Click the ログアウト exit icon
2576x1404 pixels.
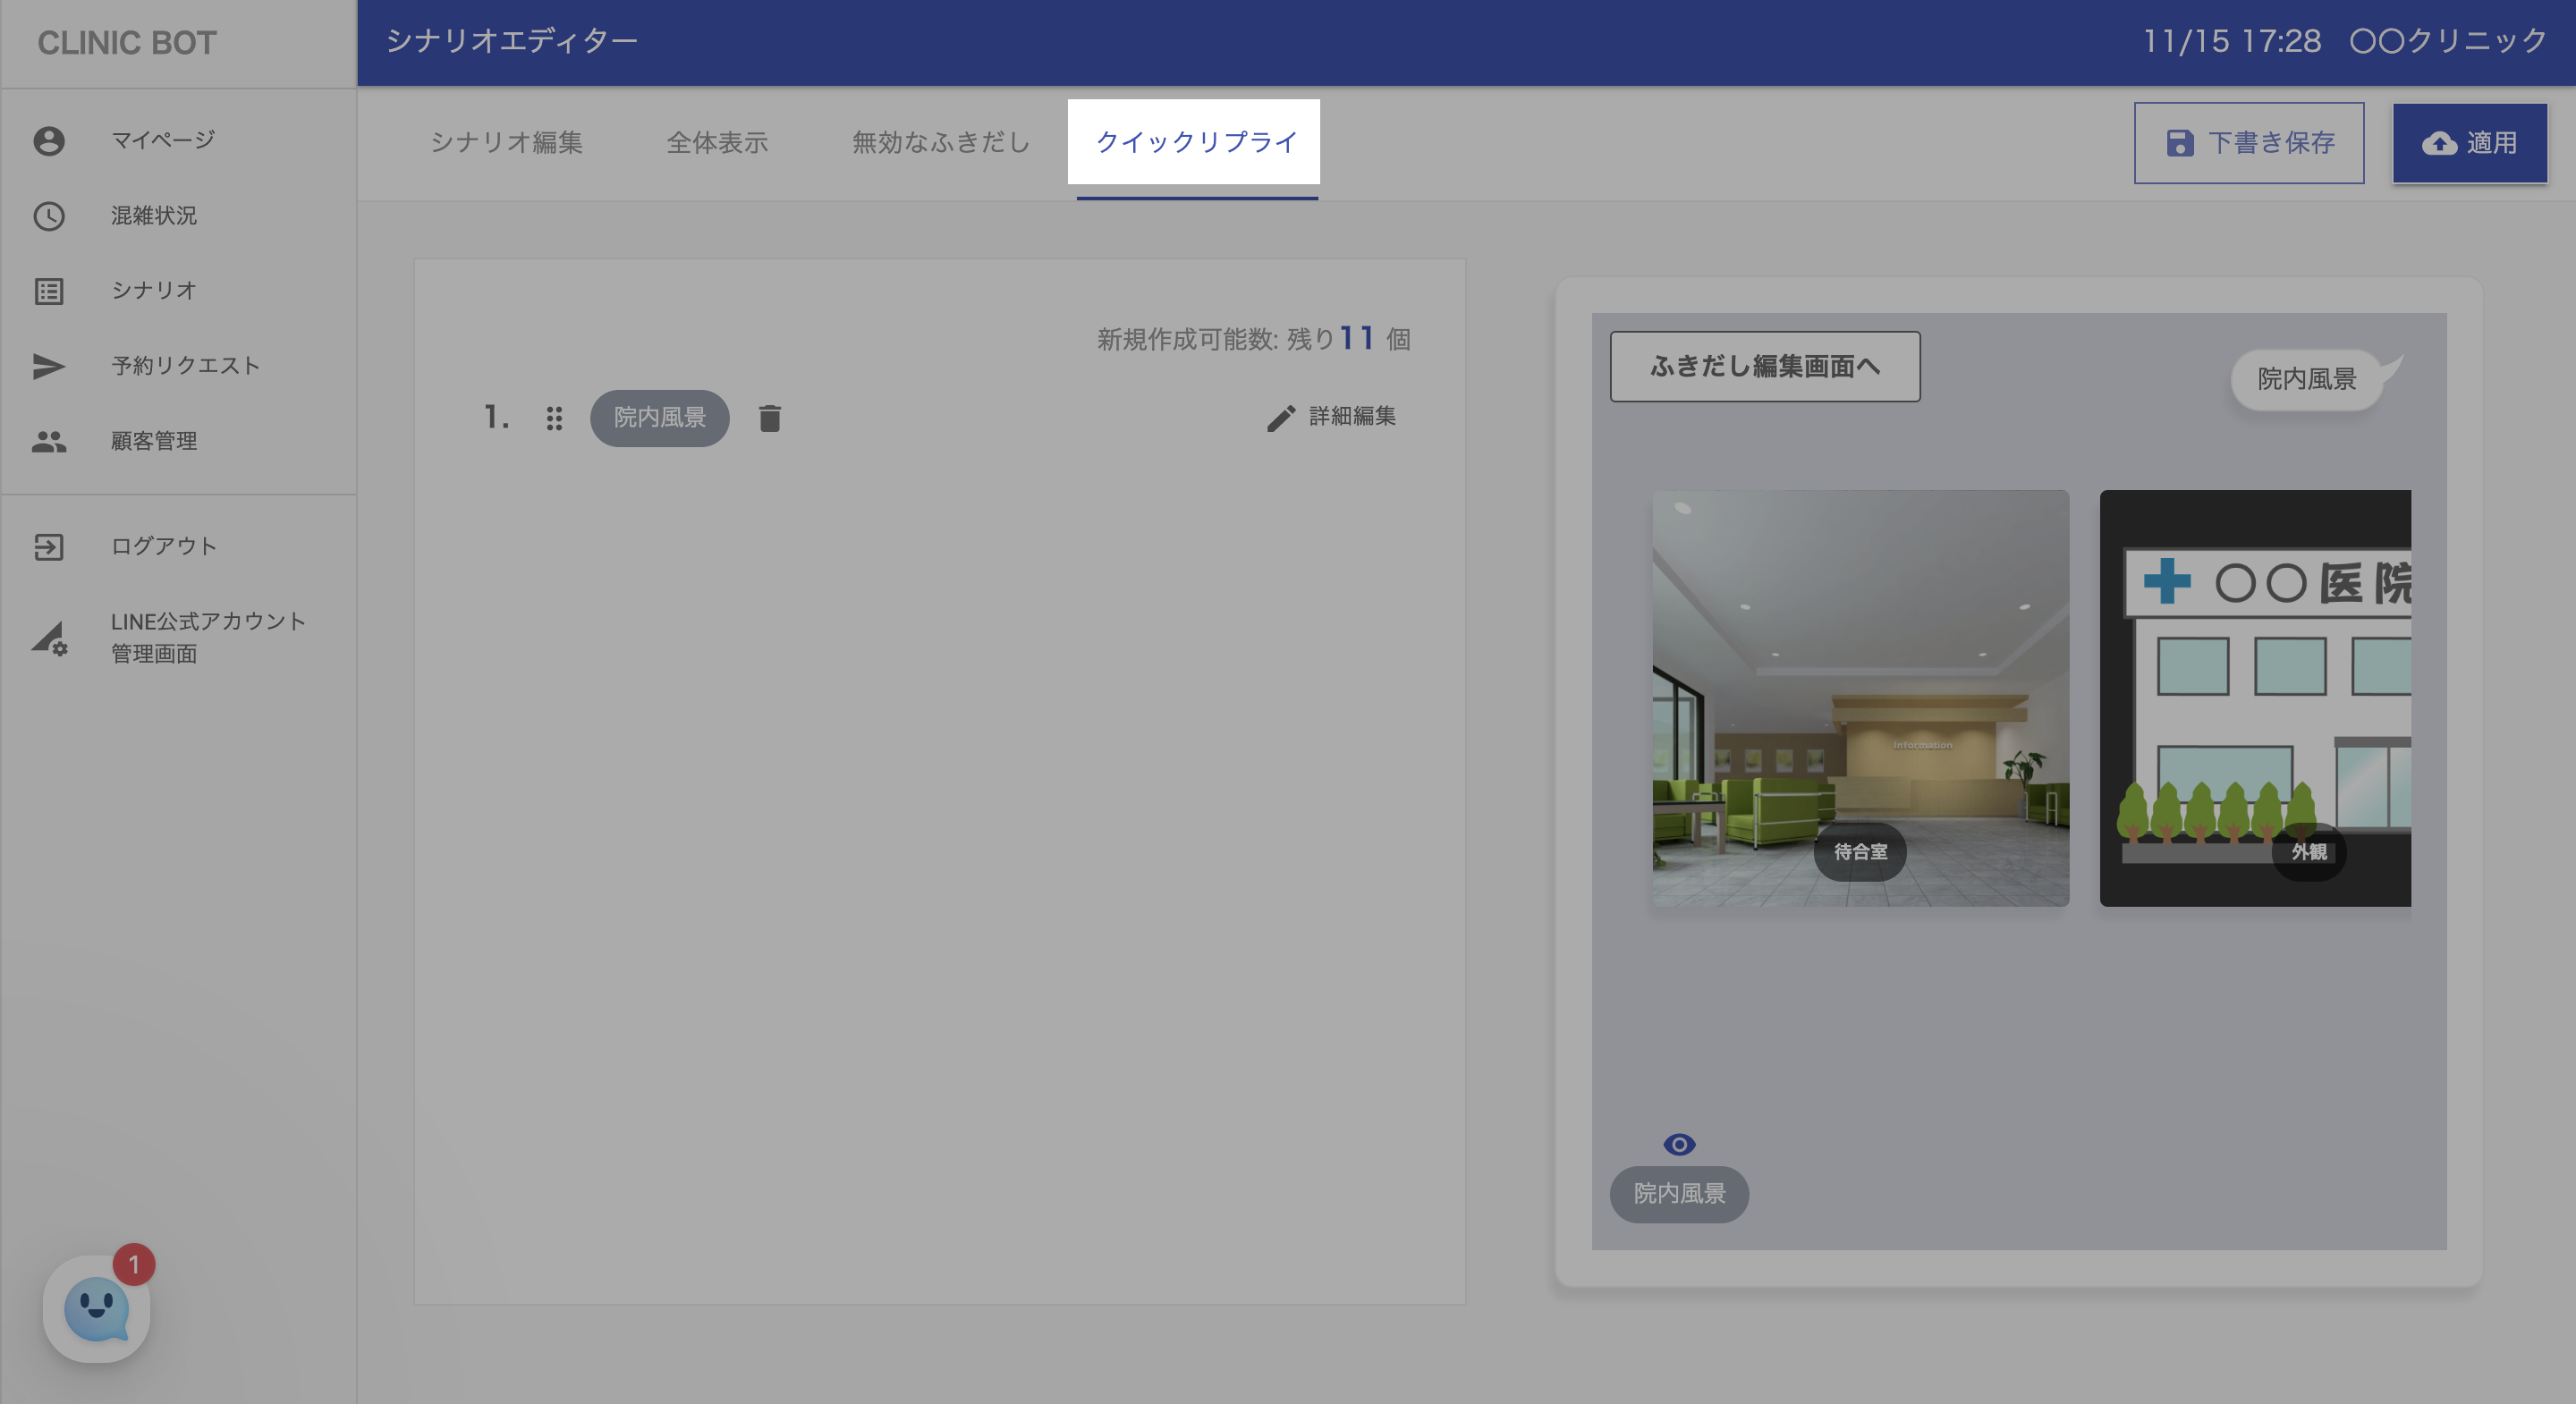click(x=49, y=547)
